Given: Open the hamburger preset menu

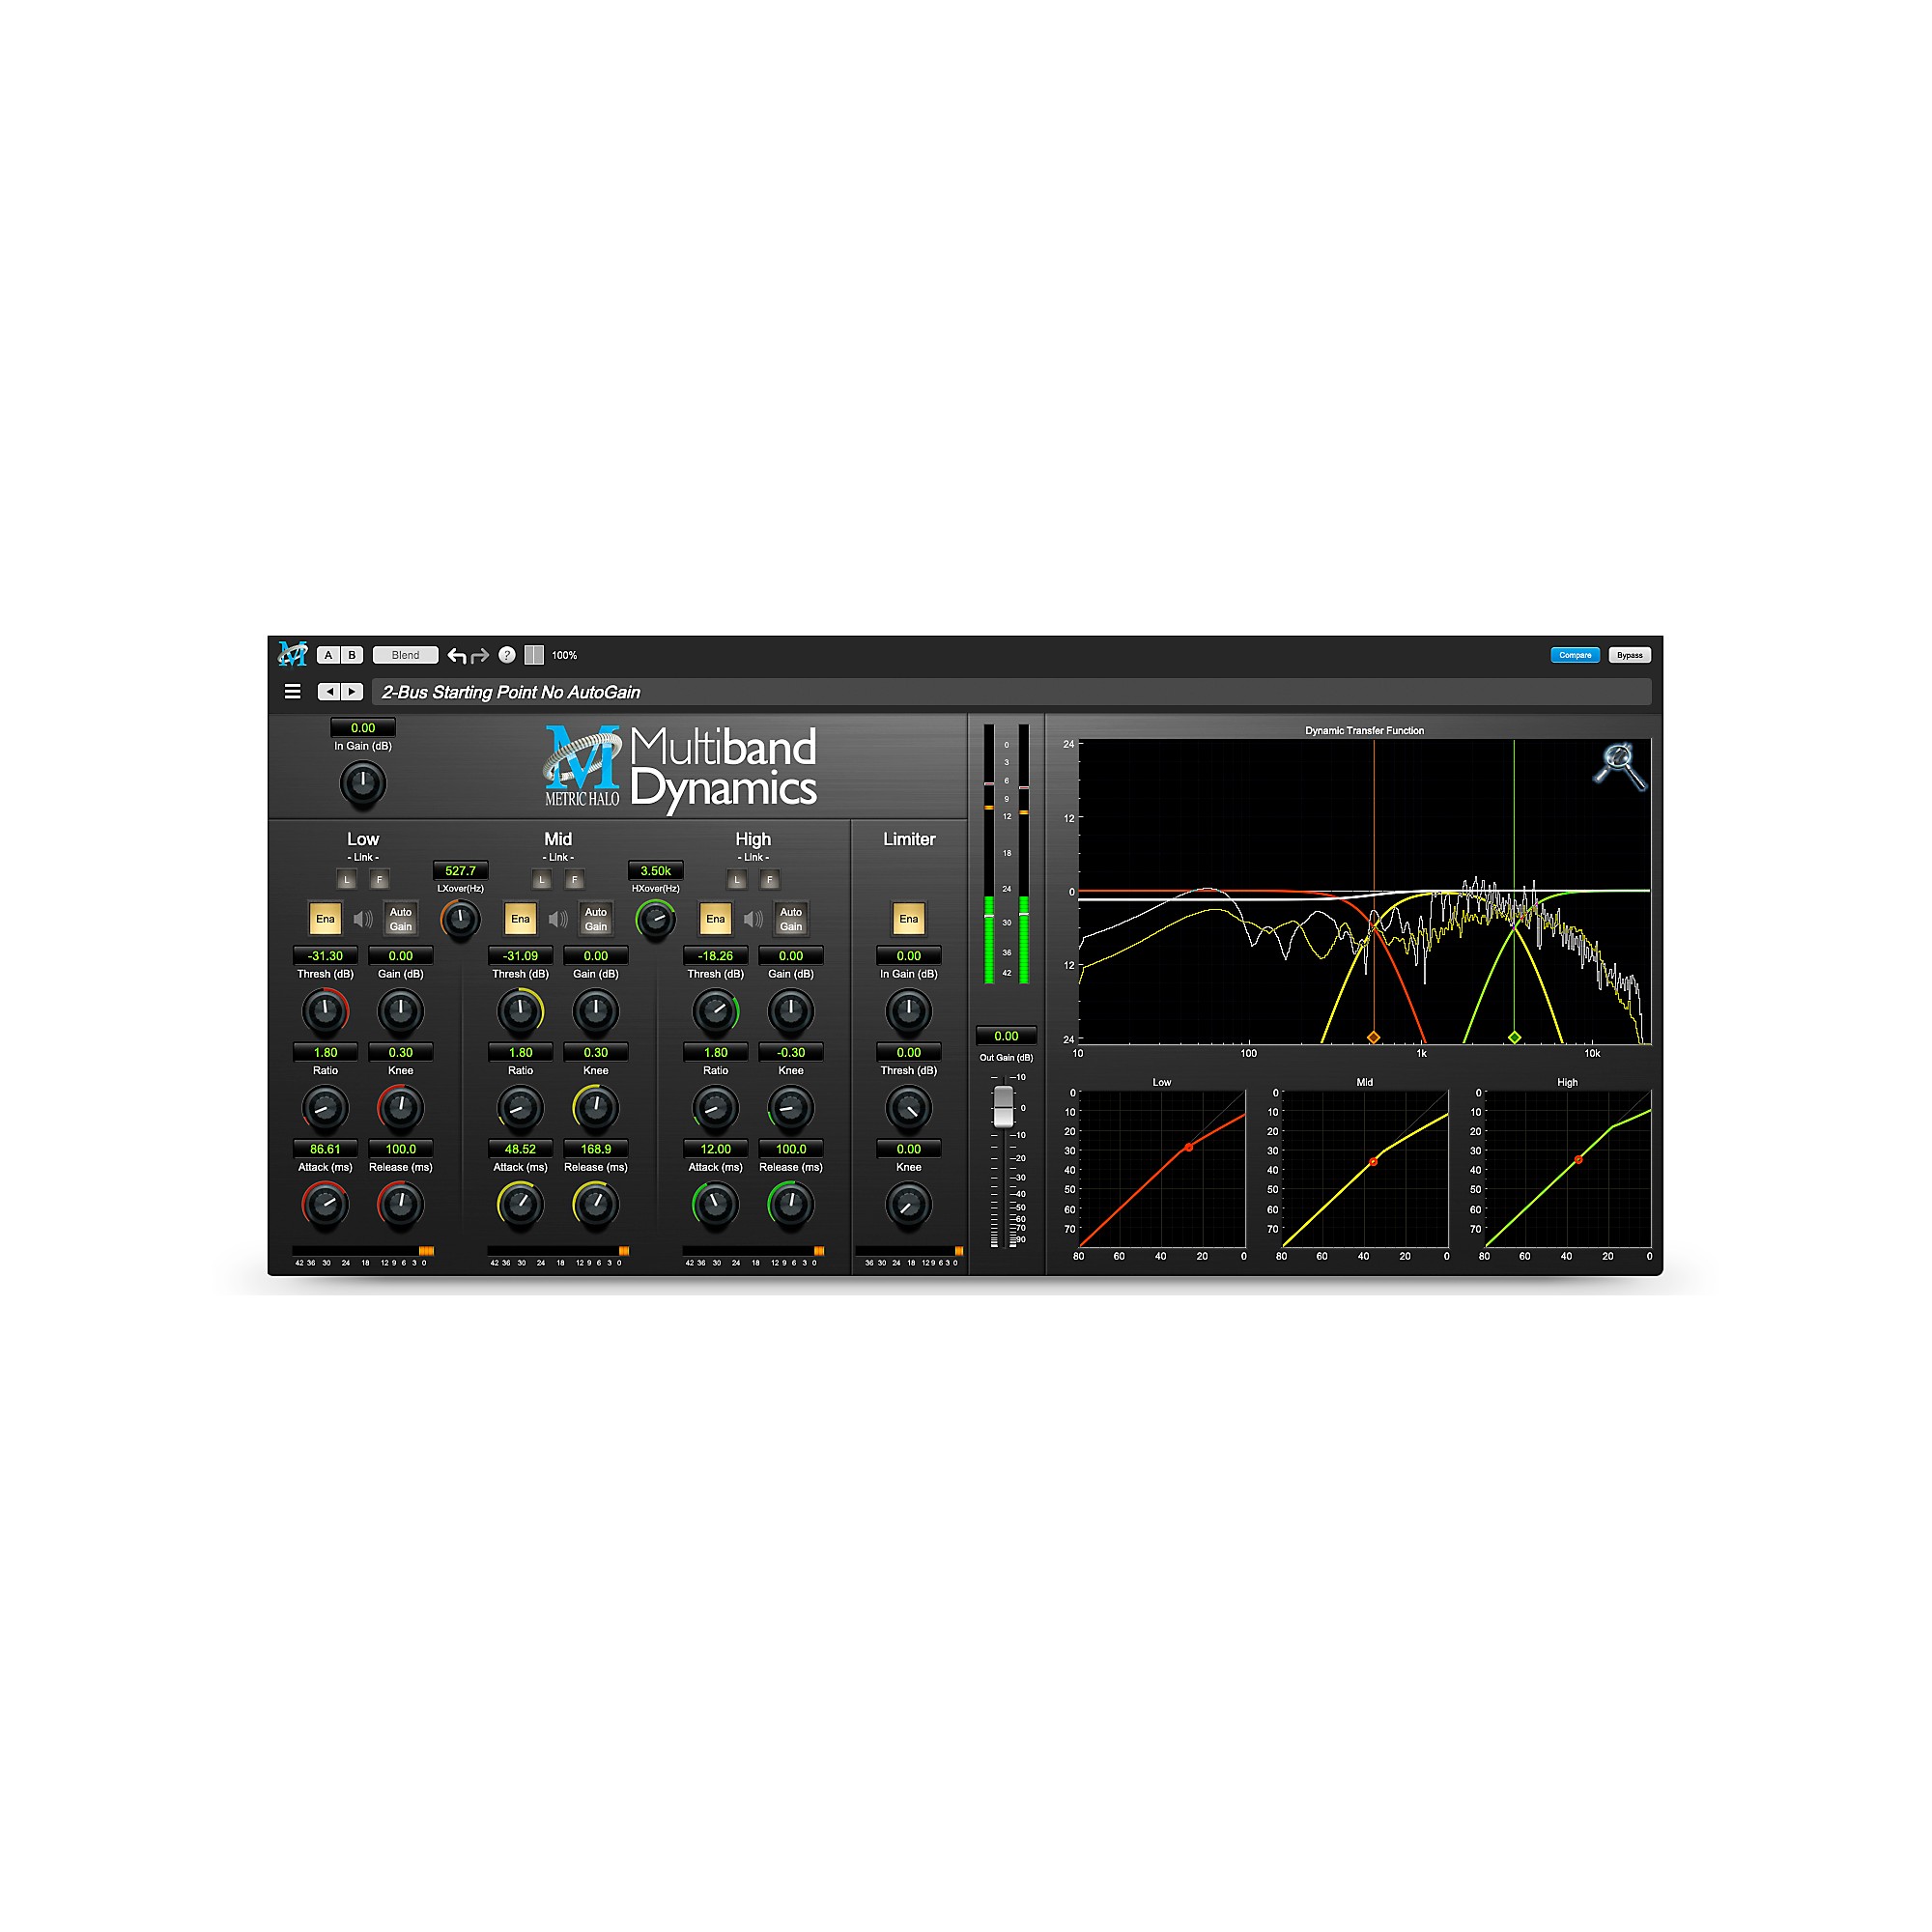Looking at the screenshot, I should click(x=293, y=691).
